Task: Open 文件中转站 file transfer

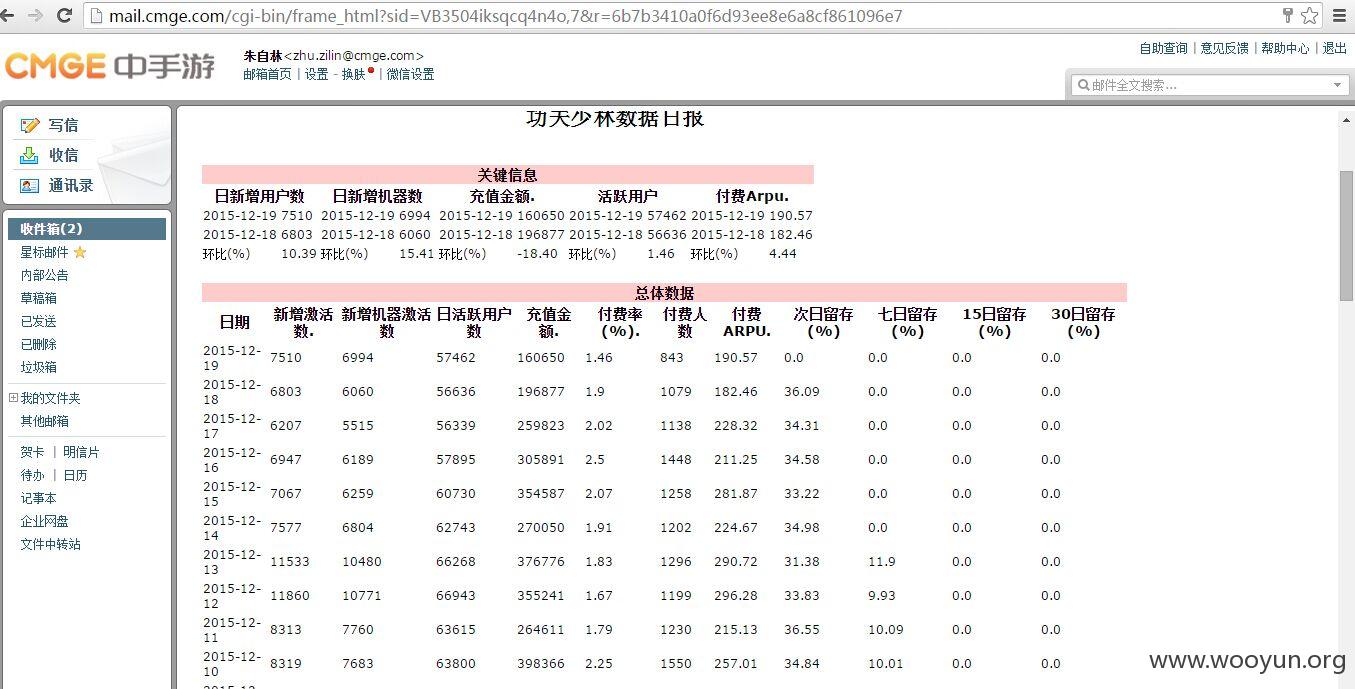Action: (51, 544)
